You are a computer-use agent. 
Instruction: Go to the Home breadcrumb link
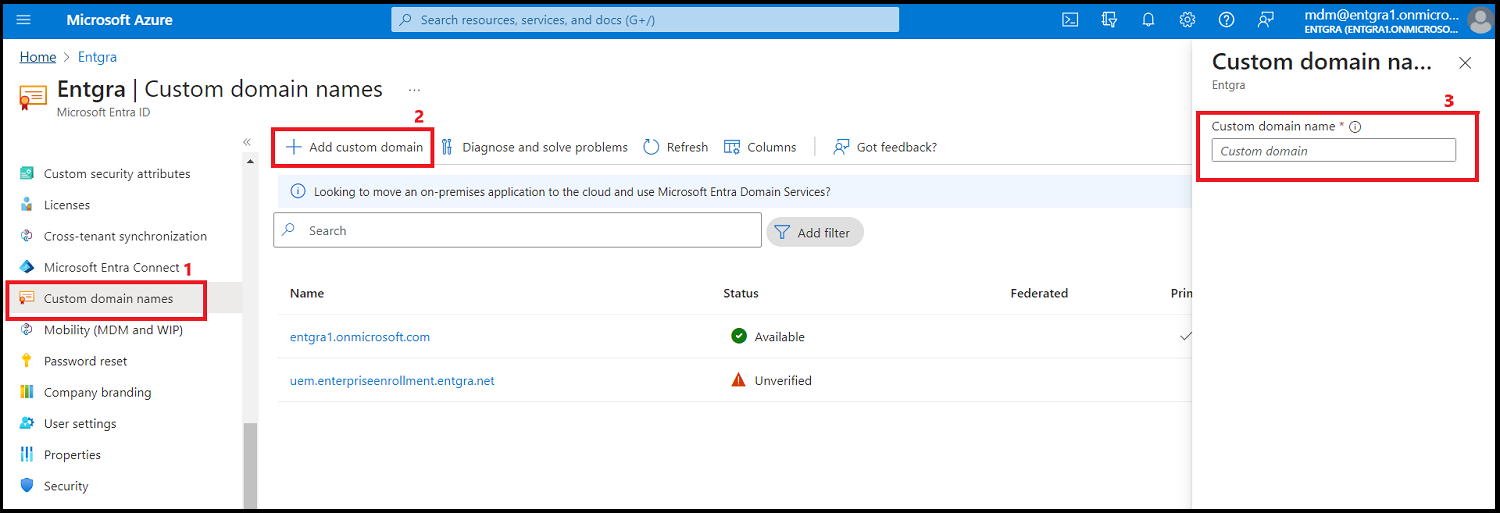click(38, 57)
